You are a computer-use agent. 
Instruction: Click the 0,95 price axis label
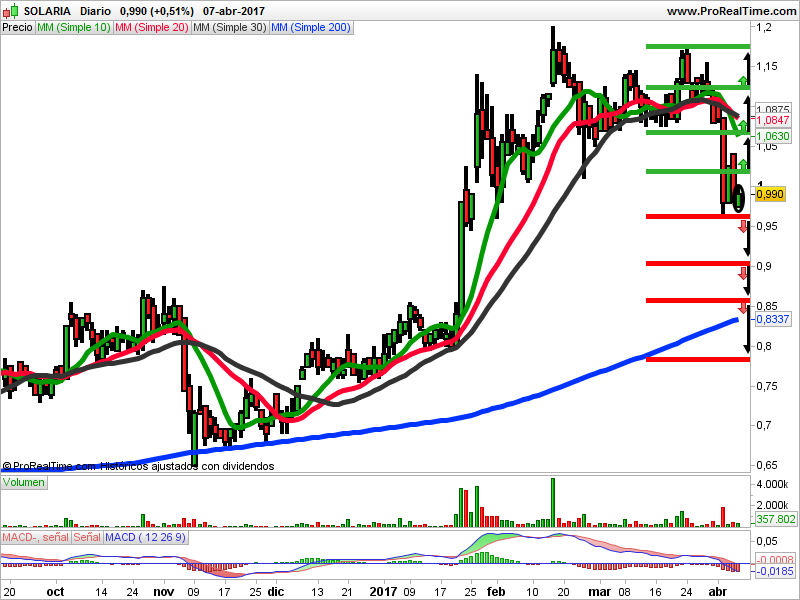click(767, 226)
